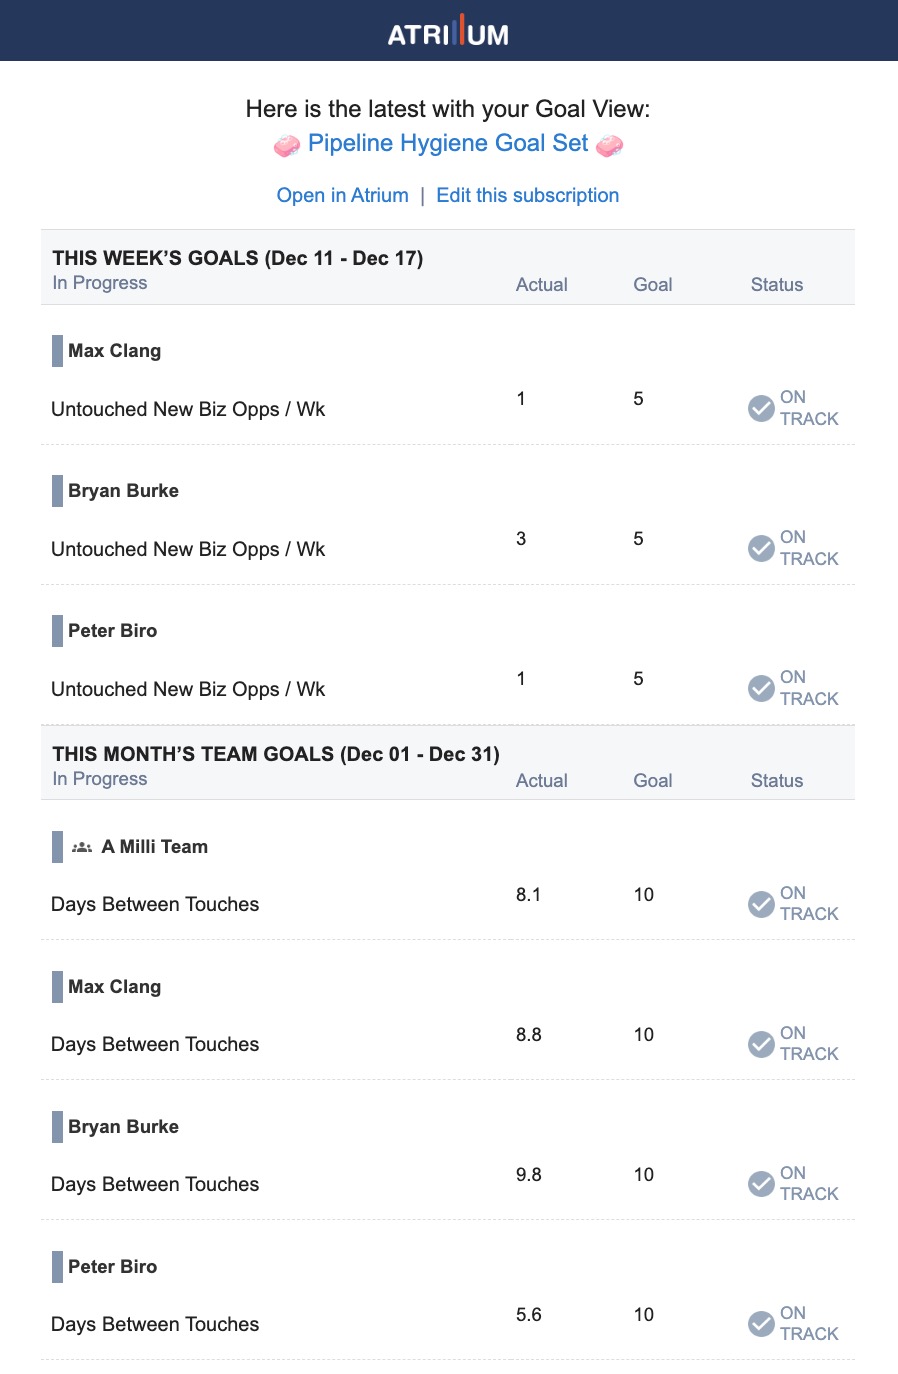
Task: Click the A Milli Team name label
Action: point(155,847)
